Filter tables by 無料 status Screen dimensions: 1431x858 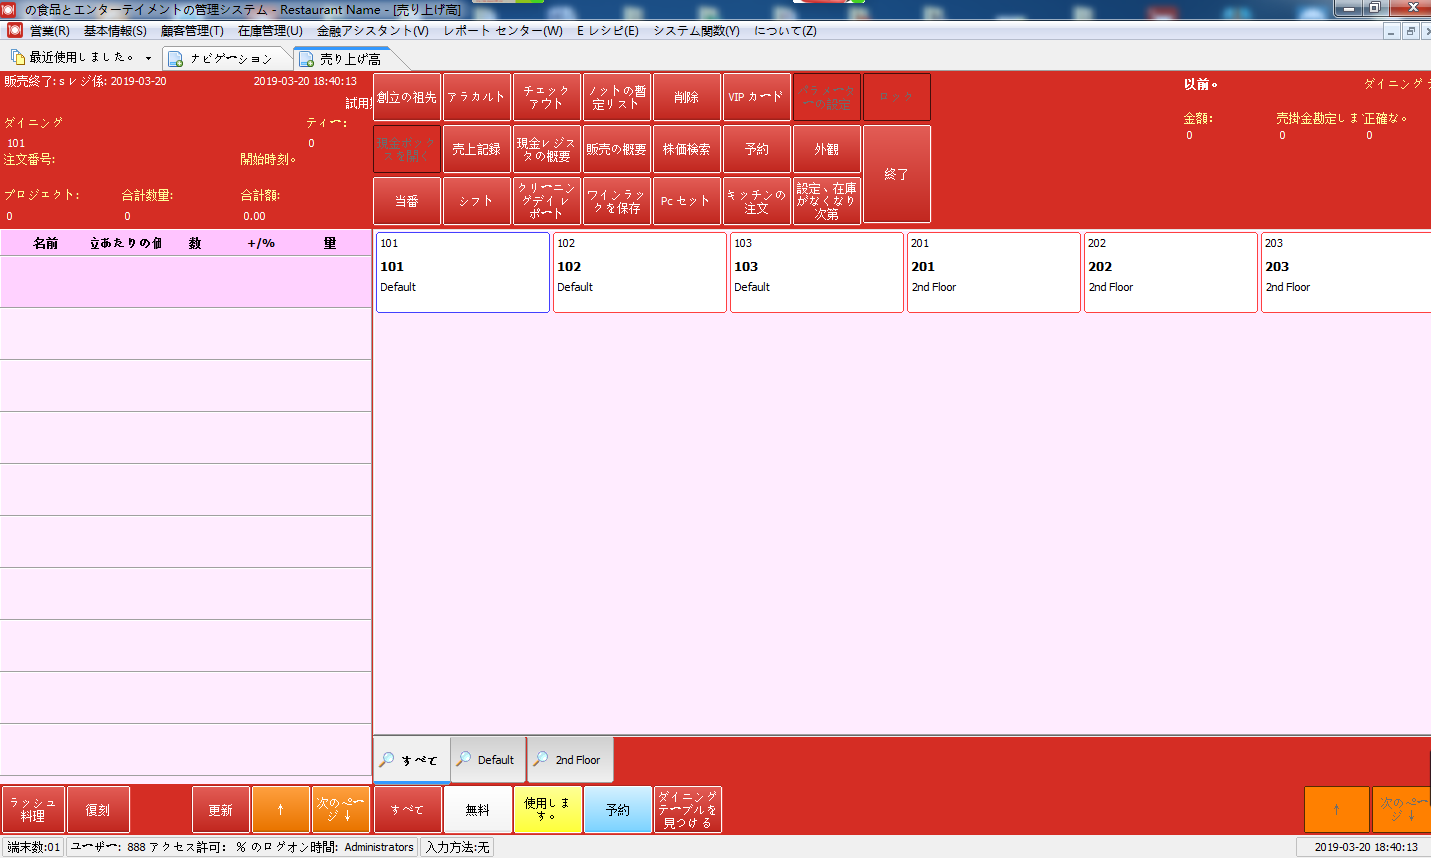478,810
